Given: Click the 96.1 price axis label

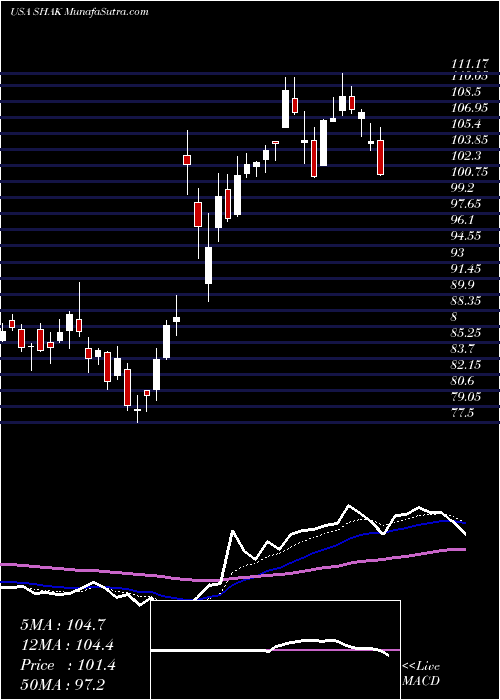Looking at the screenshot, I should (x=462, y=220).
